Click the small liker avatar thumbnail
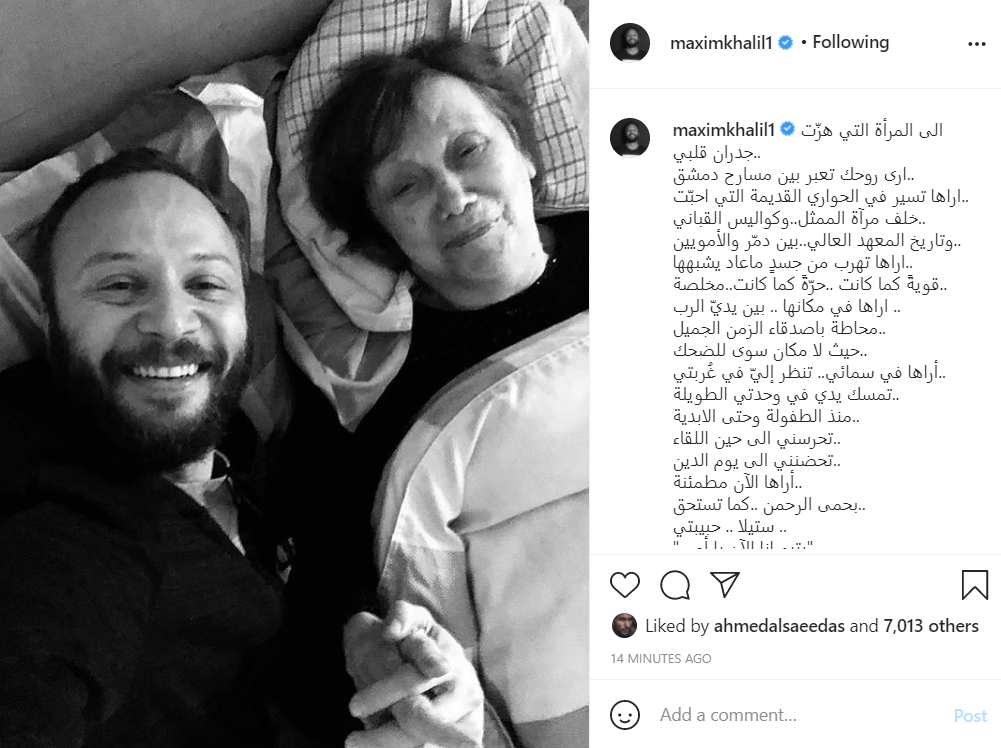The image size is (1001, 748). point(624,626)
